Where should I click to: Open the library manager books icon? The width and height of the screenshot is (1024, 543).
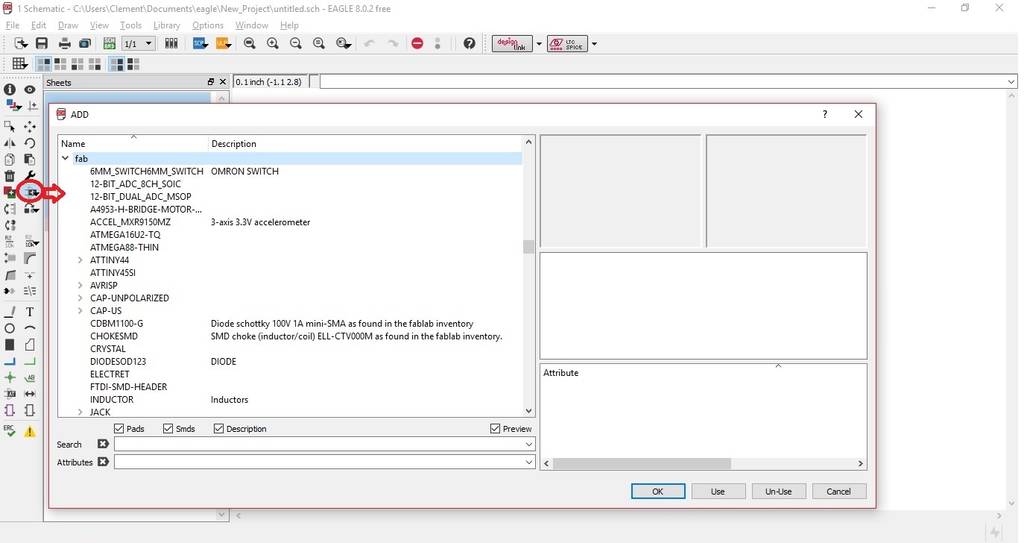point(171,44)
